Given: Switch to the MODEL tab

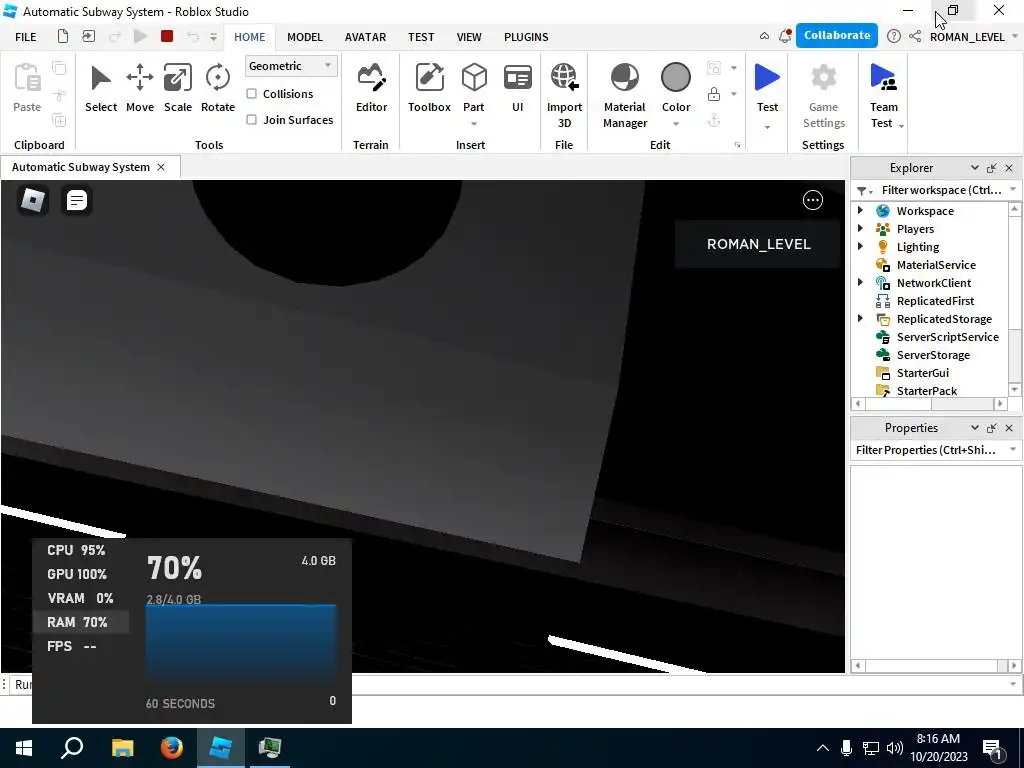Looking at the screenshot, I should point(305,37).
